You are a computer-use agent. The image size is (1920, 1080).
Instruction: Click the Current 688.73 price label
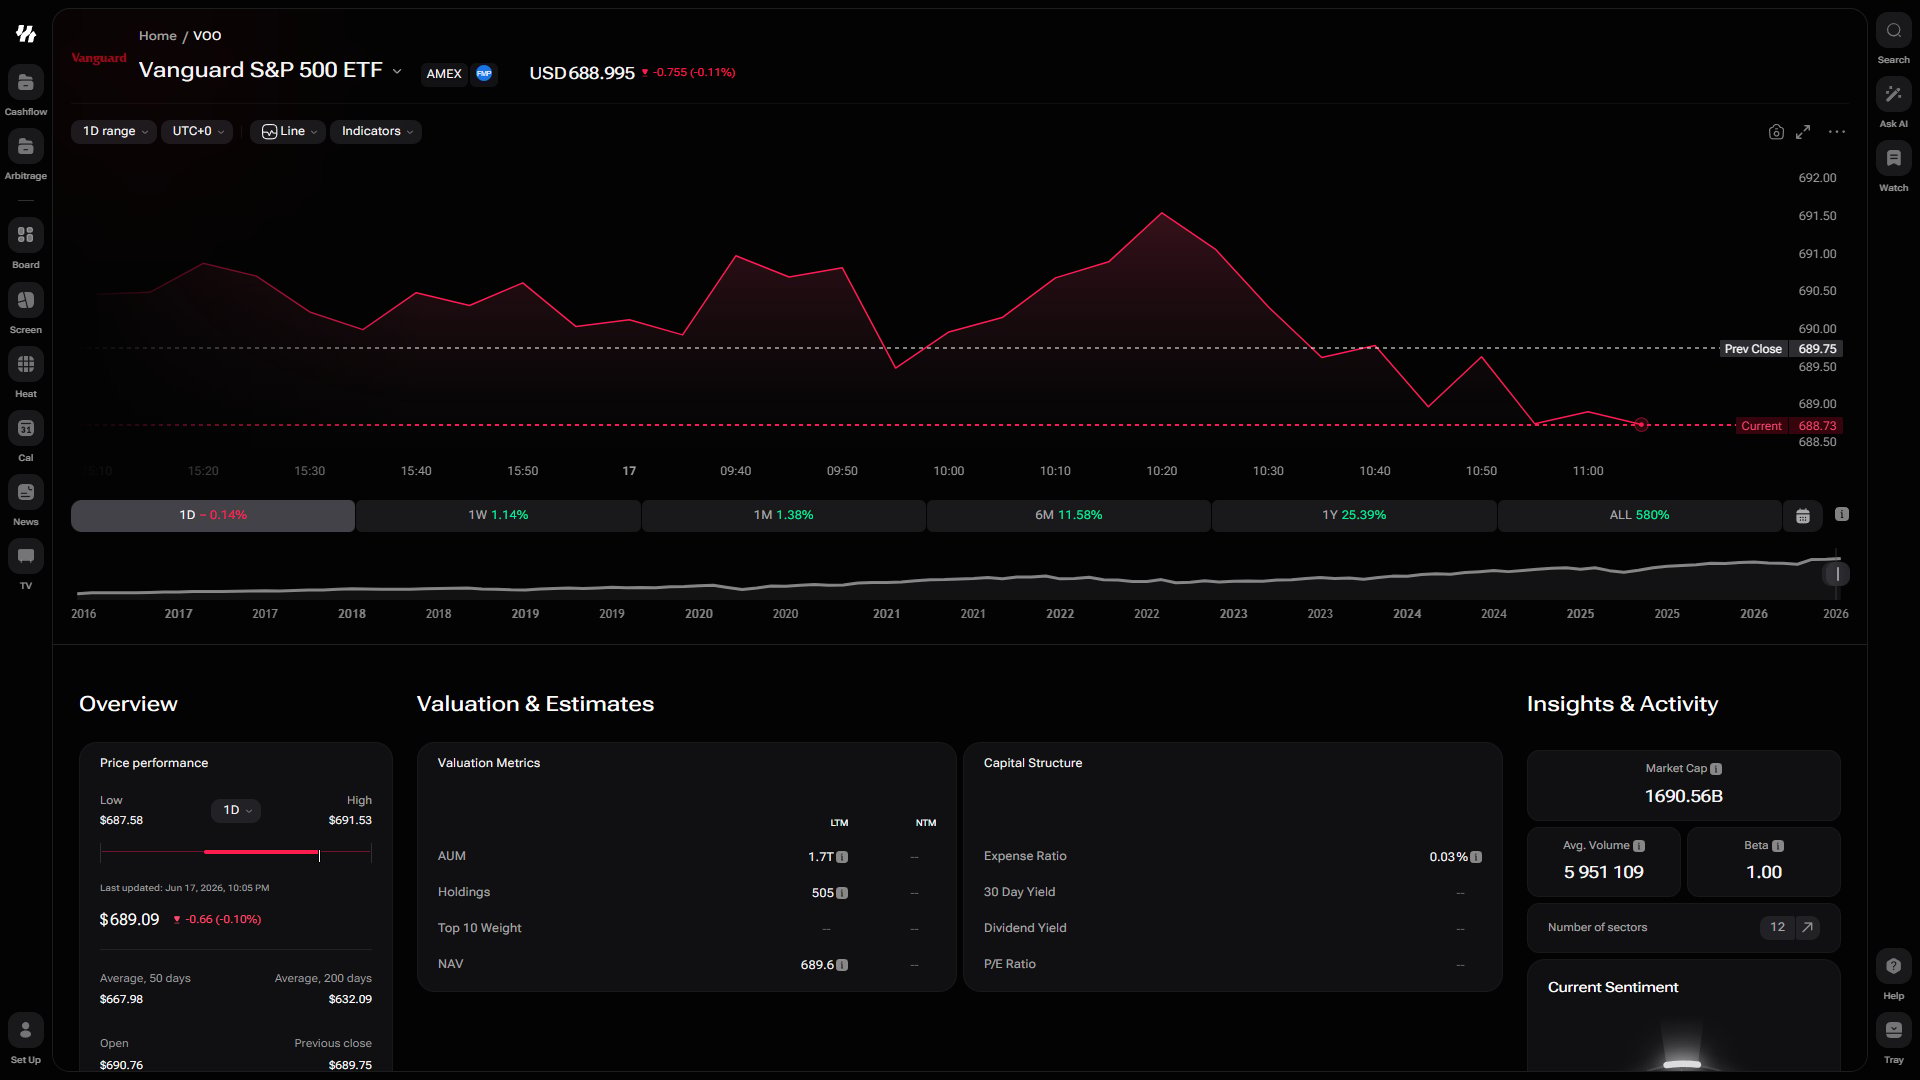(1789, 426)
